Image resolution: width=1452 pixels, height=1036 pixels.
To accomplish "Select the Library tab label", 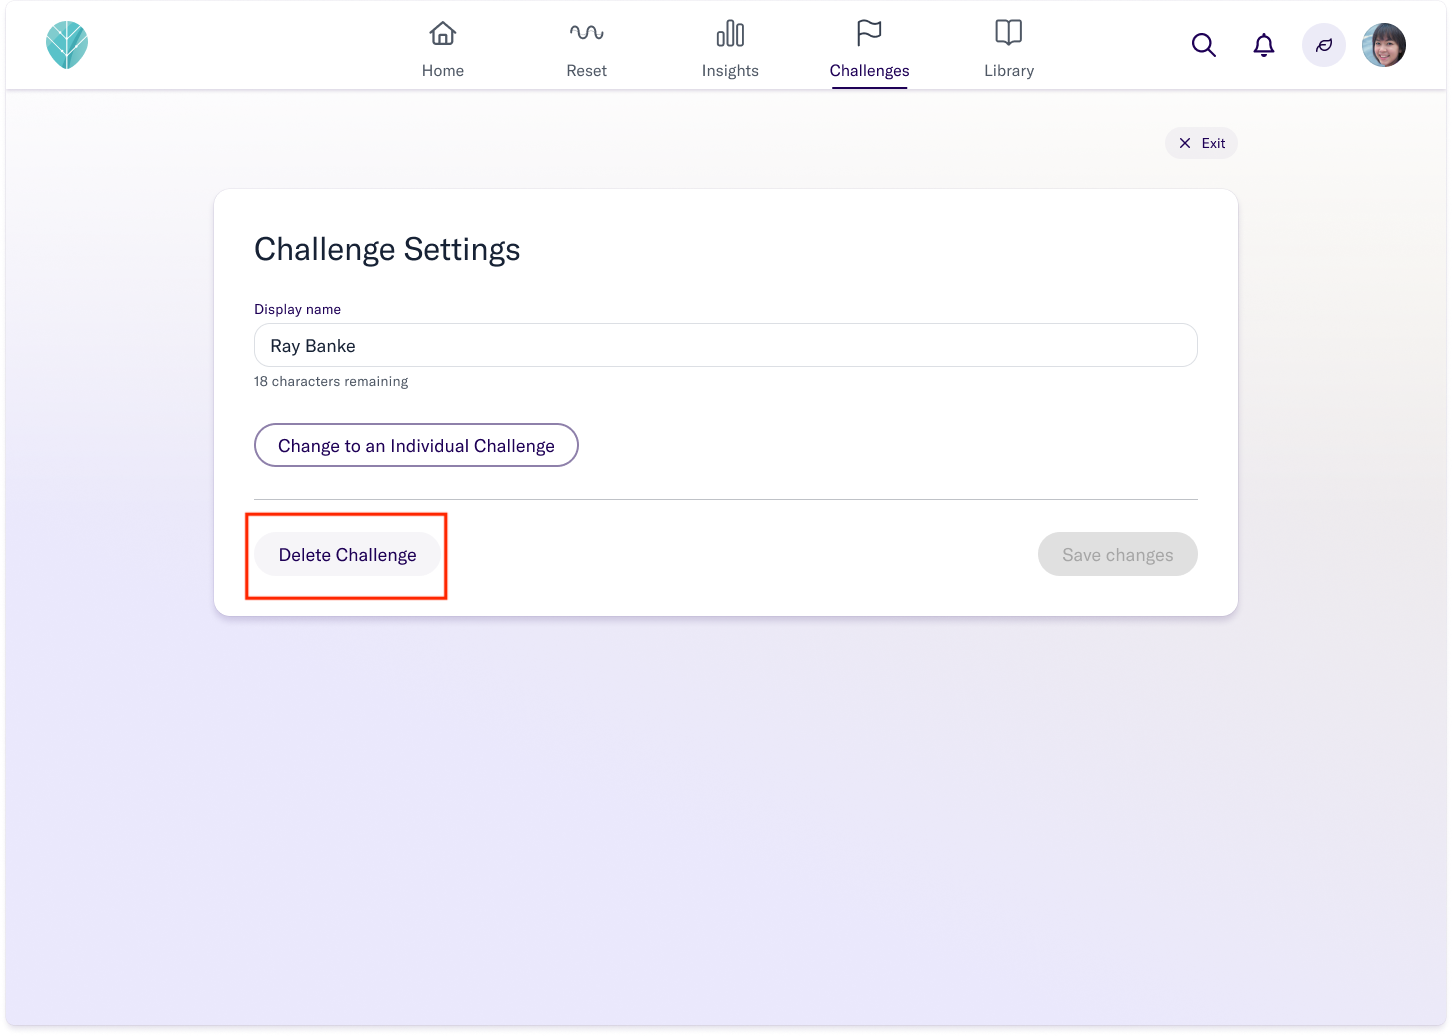I will tap(1009, 71).
